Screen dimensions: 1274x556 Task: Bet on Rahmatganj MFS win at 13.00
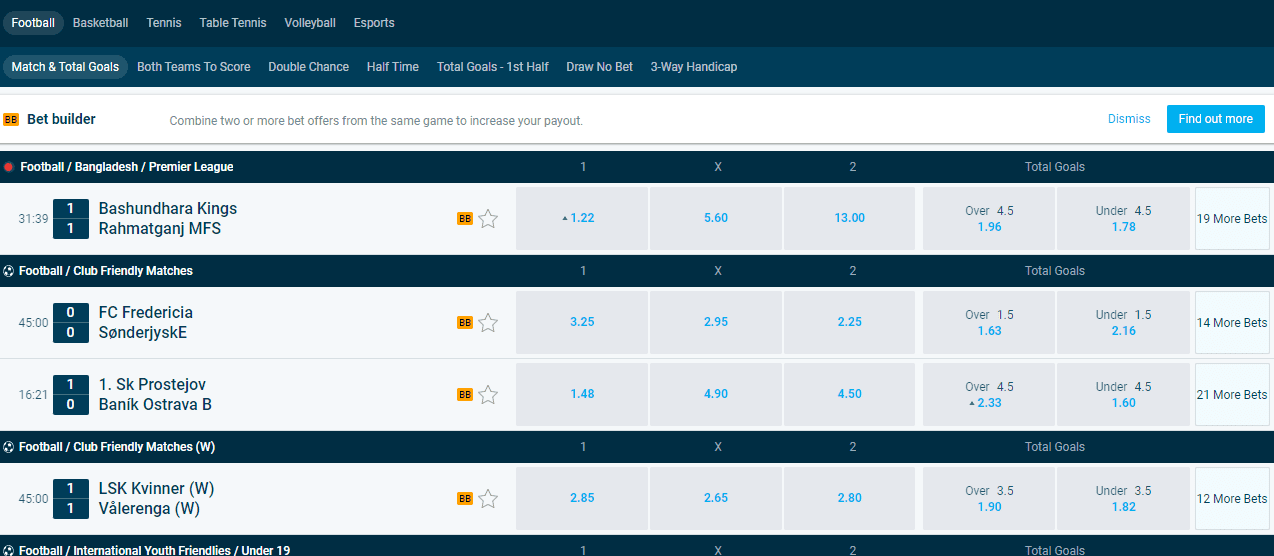coord(850,218)
